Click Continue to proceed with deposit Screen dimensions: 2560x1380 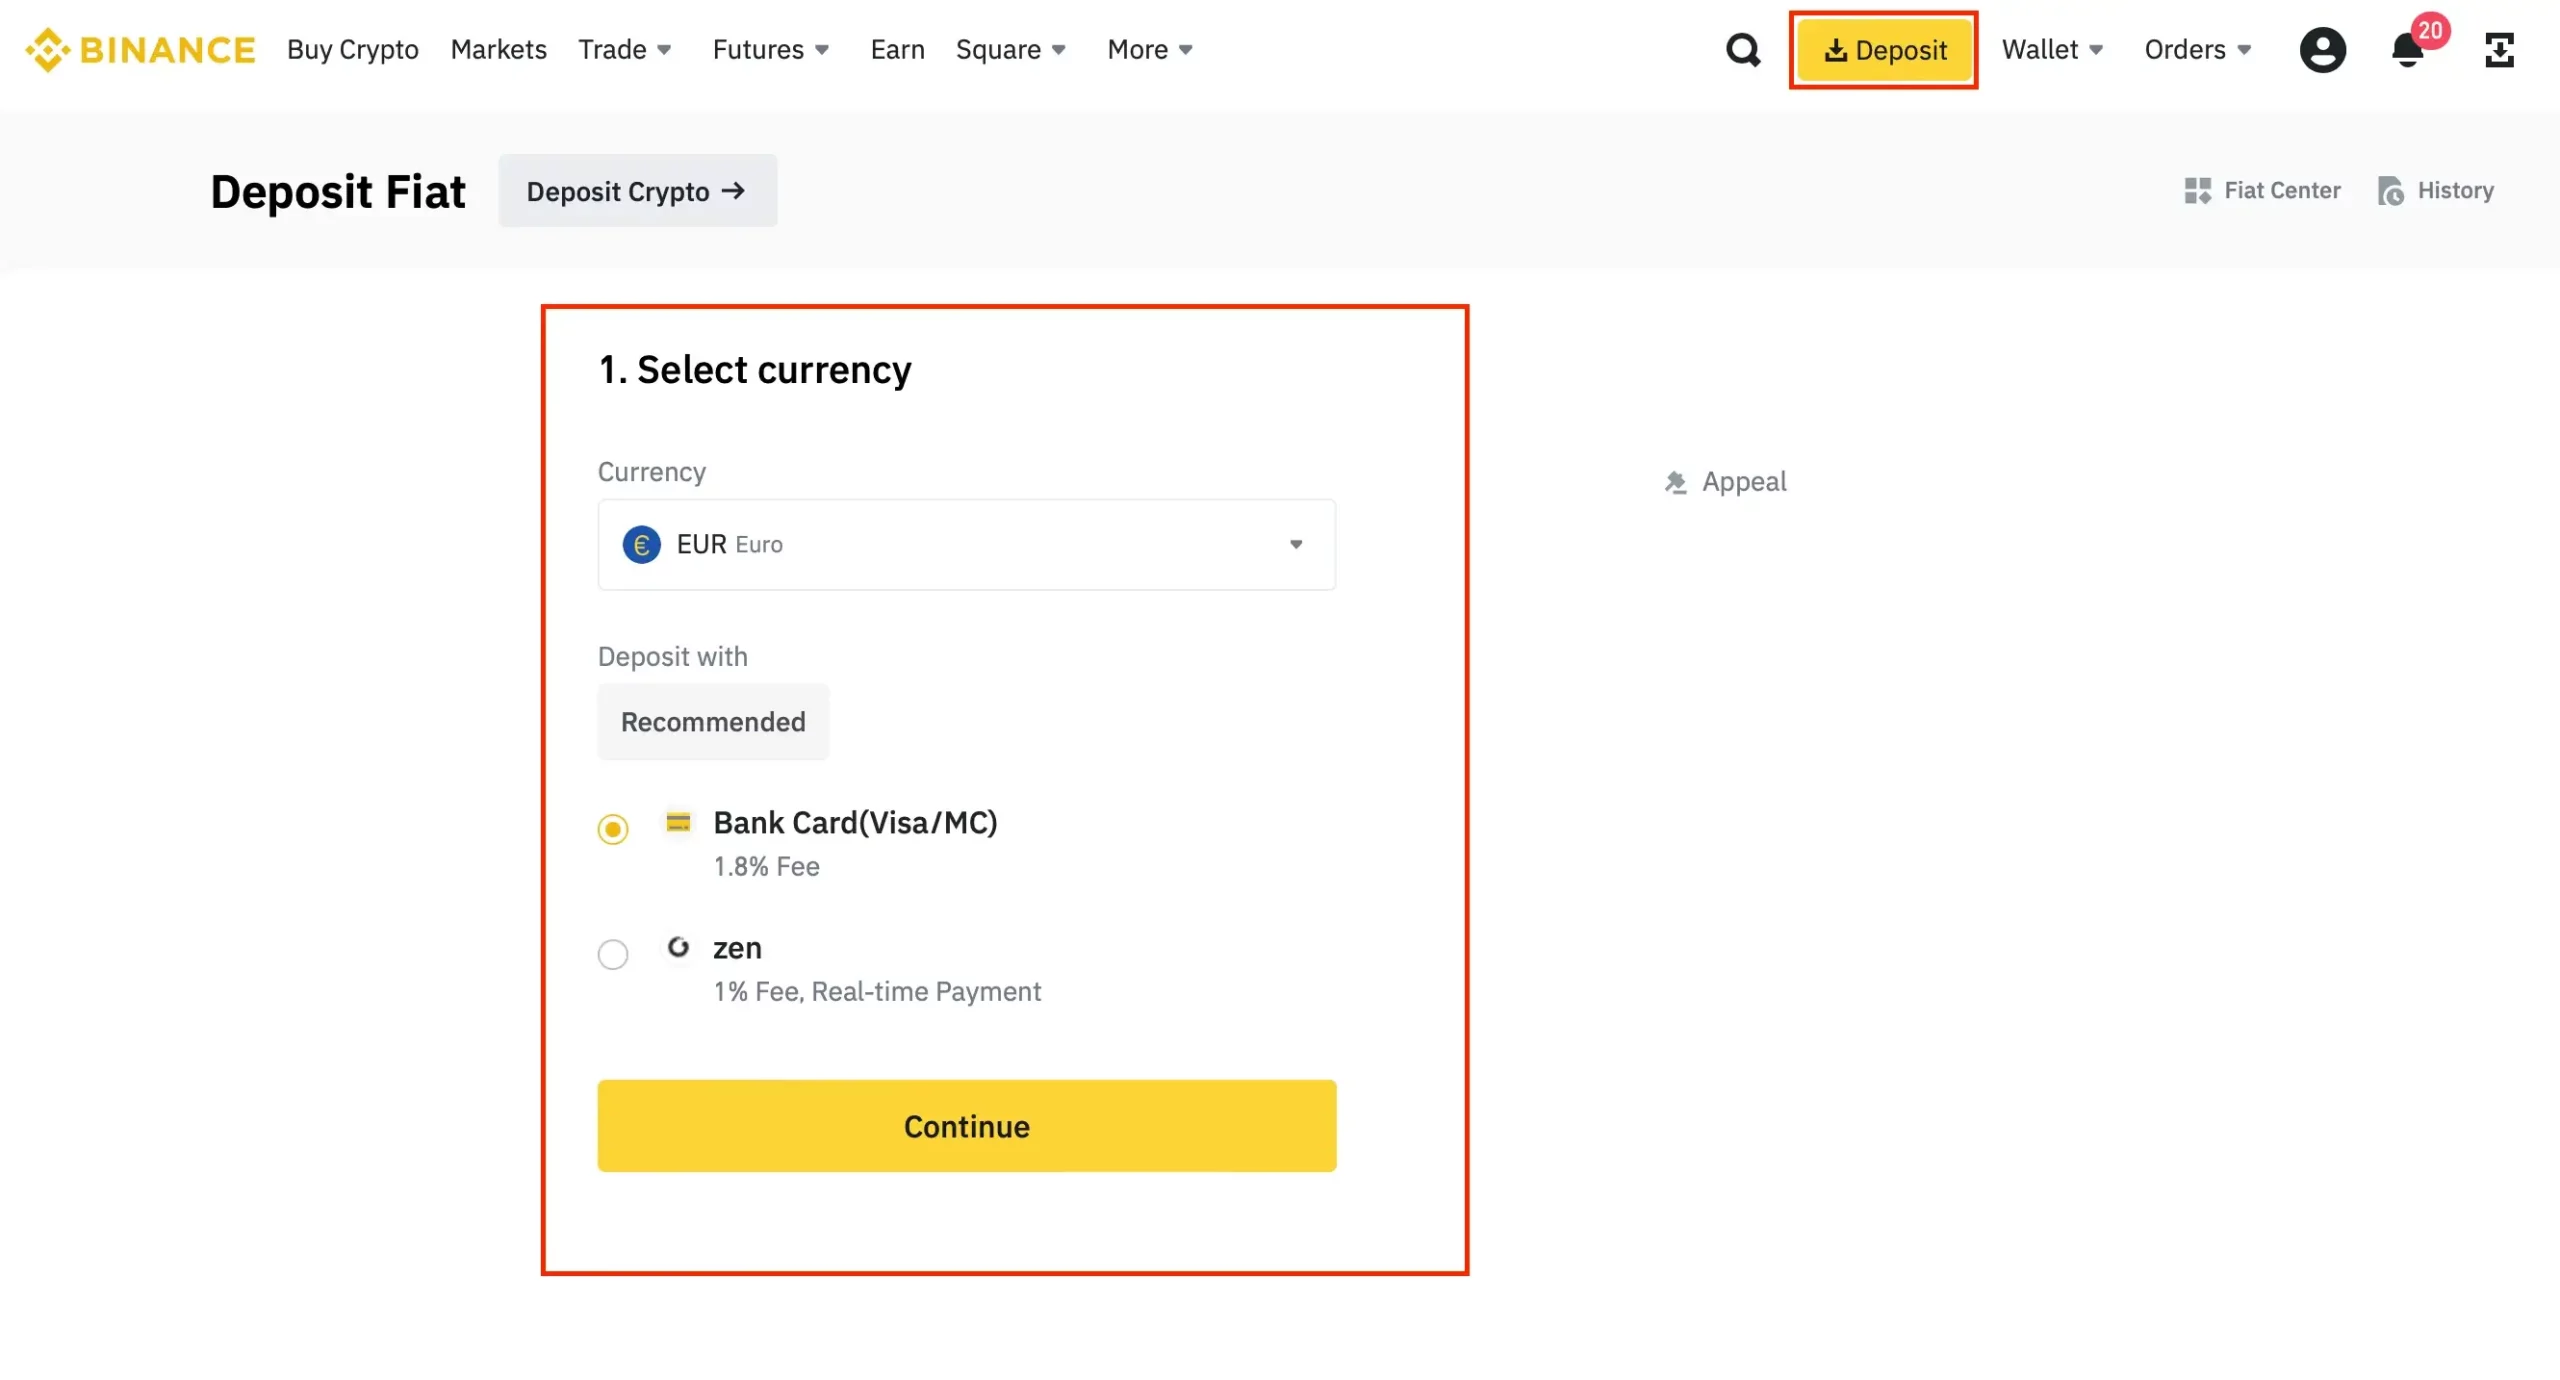tap(967, 1125)
